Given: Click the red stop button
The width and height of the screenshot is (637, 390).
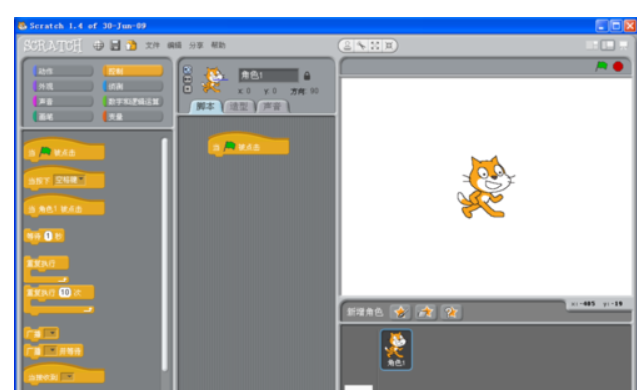Looking at the screenshot, I should pos(618,66).
